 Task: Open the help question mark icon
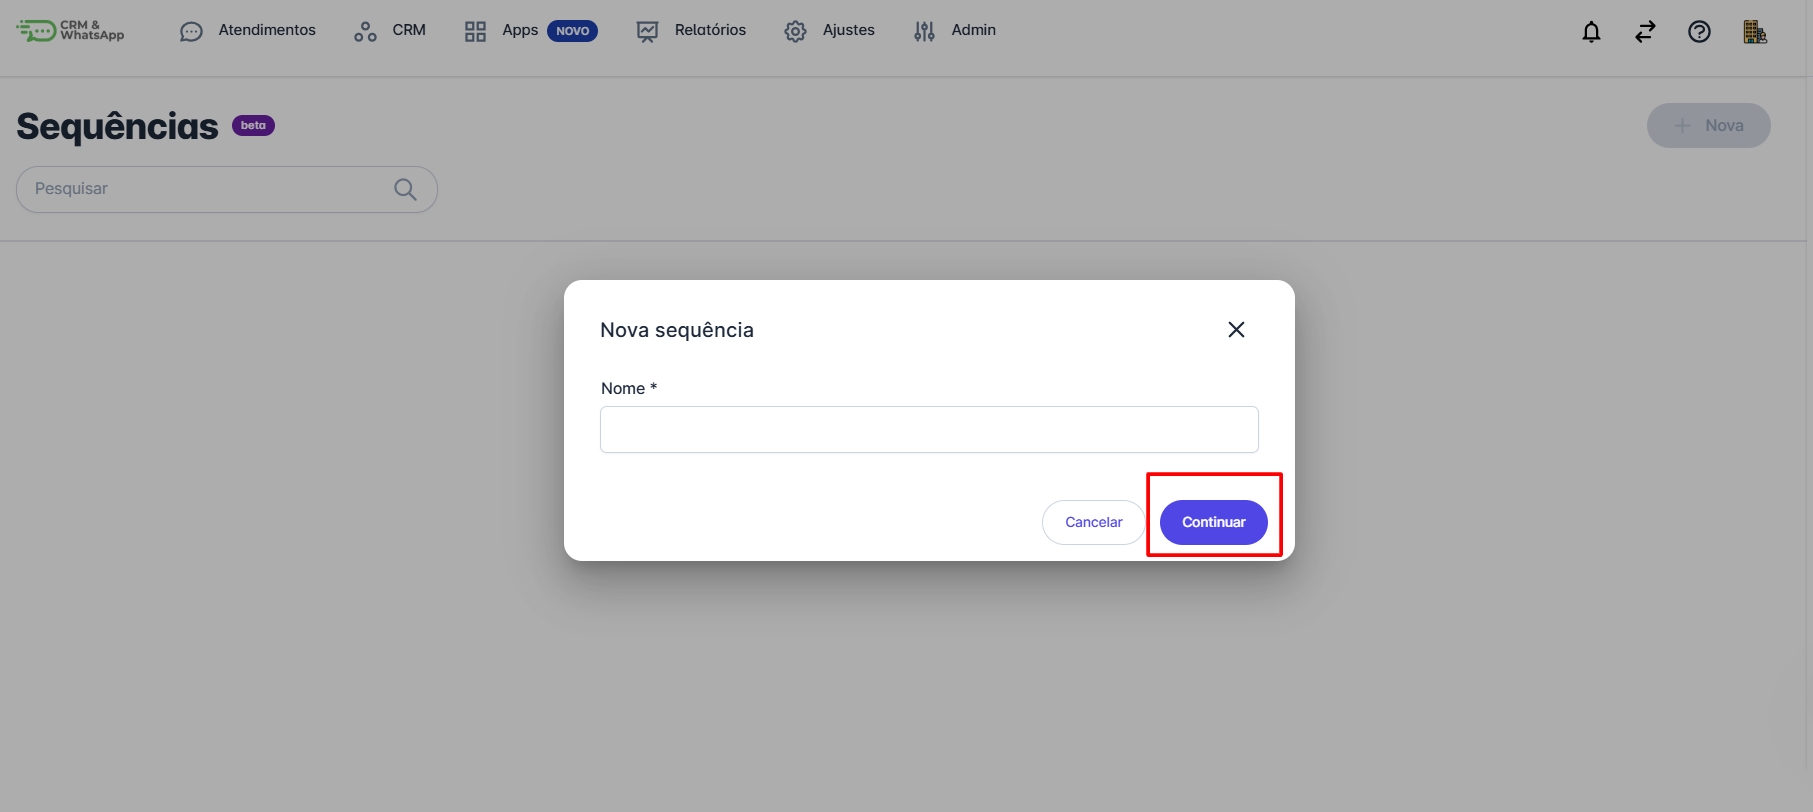click(x=1699, y=32)
